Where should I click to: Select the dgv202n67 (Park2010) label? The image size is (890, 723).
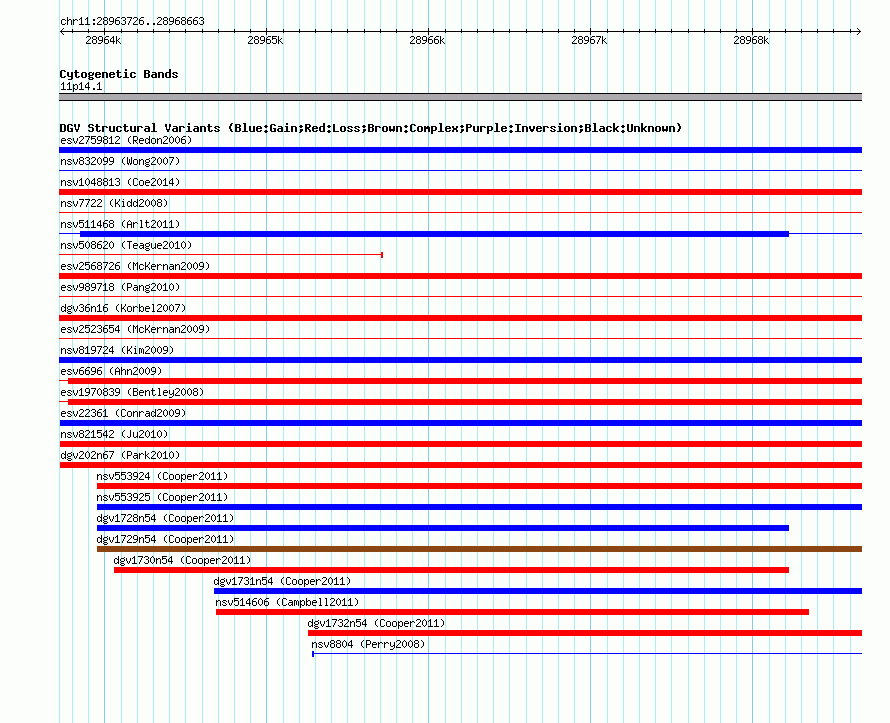(120, 455)
